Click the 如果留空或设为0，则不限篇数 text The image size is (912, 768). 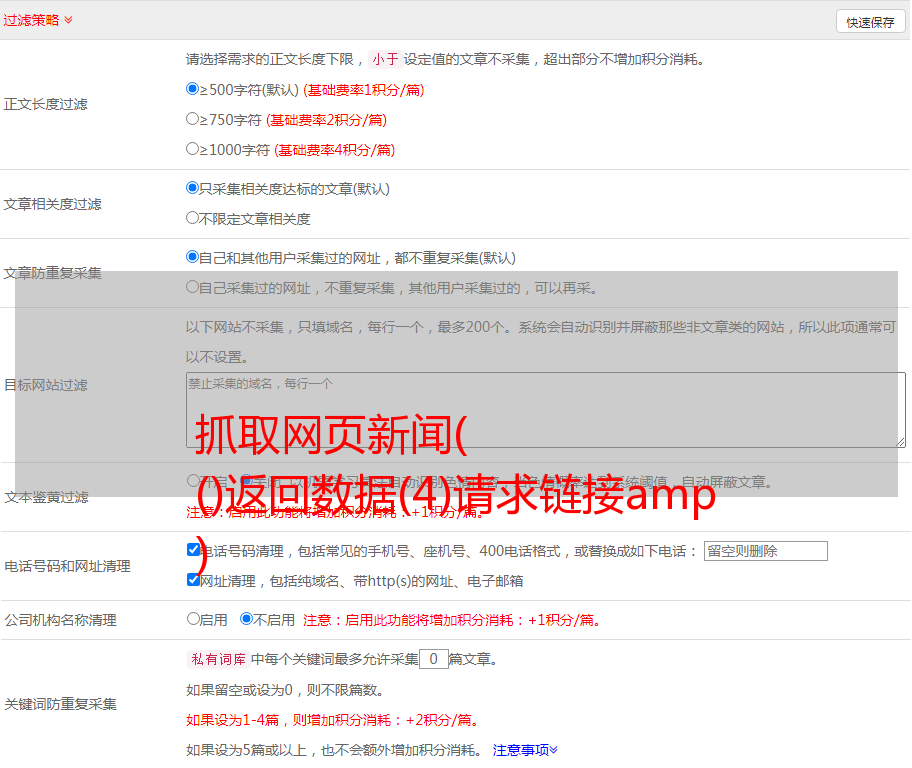click(x=285, y=690)
